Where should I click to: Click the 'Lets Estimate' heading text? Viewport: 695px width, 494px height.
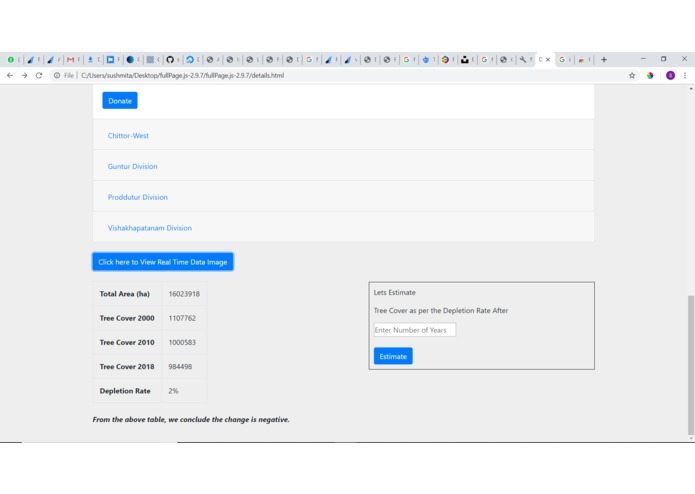(x=394, y=292)
